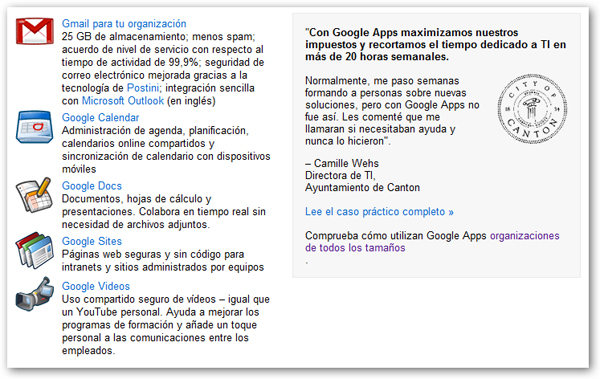600x379 pixels.
Task: Click the Google Videos camcorder icon
Action: point(34,294)
